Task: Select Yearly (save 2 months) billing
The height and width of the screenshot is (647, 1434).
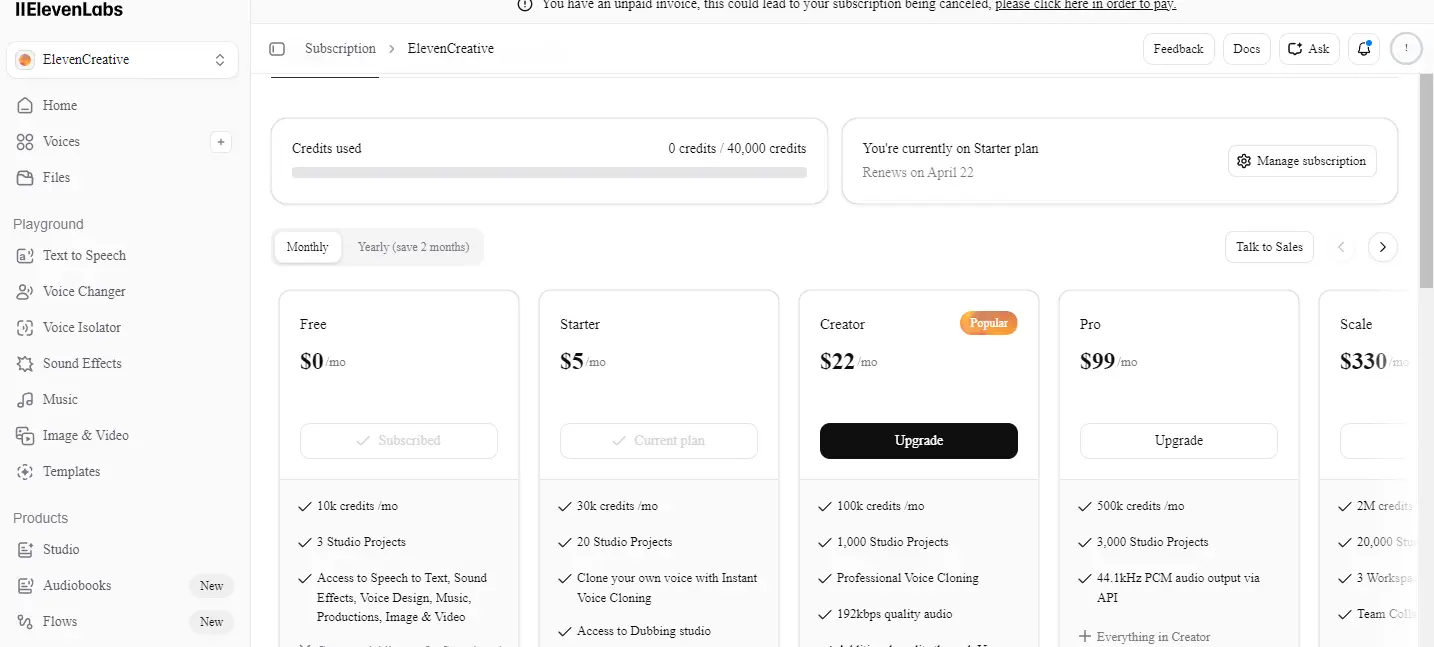Action: tap(413, 247)
